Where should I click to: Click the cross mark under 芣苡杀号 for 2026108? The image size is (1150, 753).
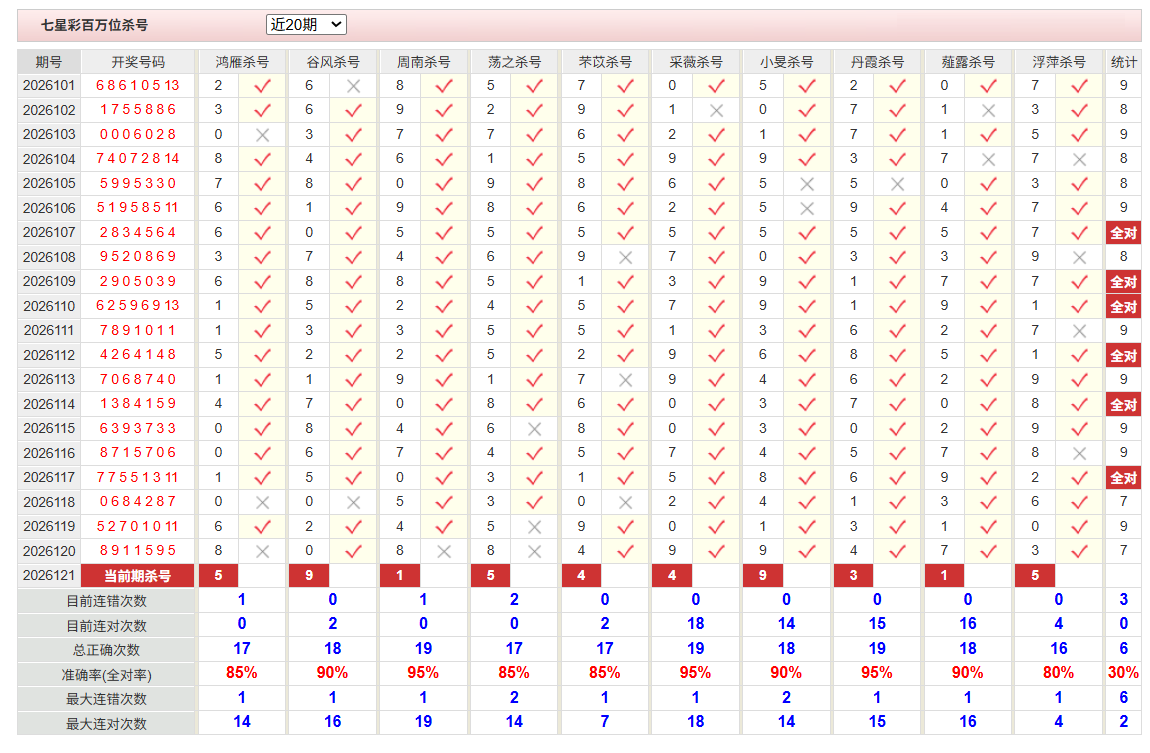pyautogui.click(x=626, y=257)
